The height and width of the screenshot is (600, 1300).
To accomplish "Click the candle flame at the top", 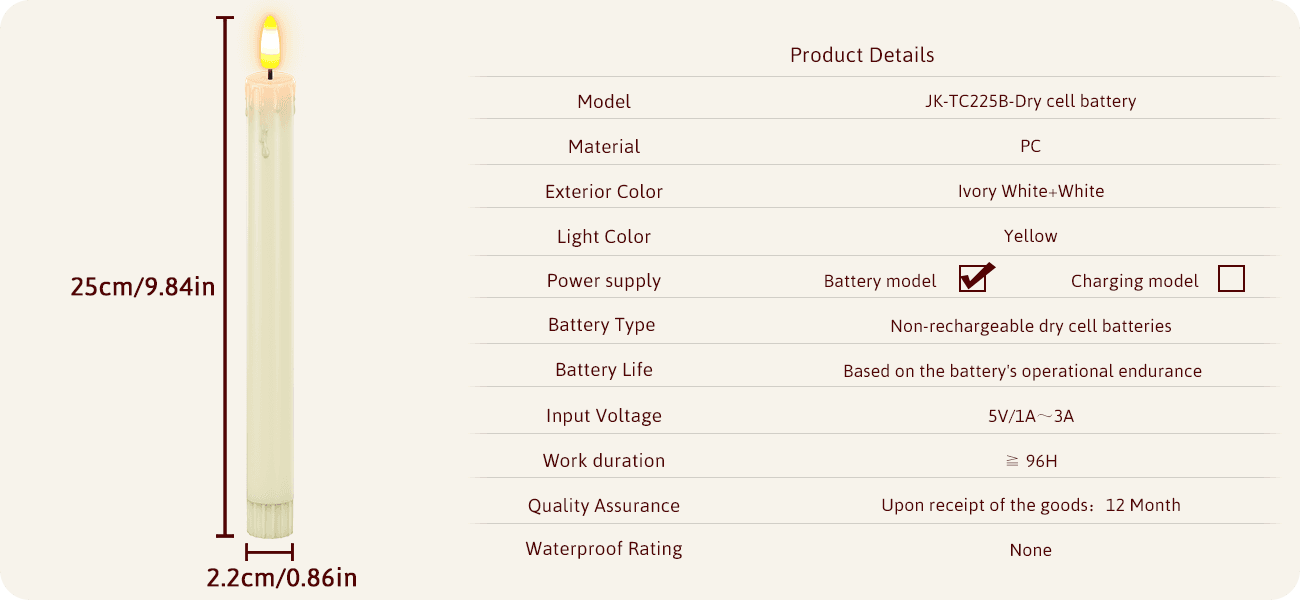I will [270, 42].
